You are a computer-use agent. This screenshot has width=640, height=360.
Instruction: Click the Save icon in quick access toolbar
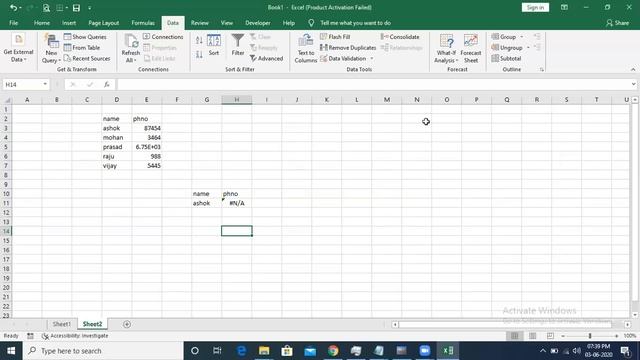click(76, 8)
